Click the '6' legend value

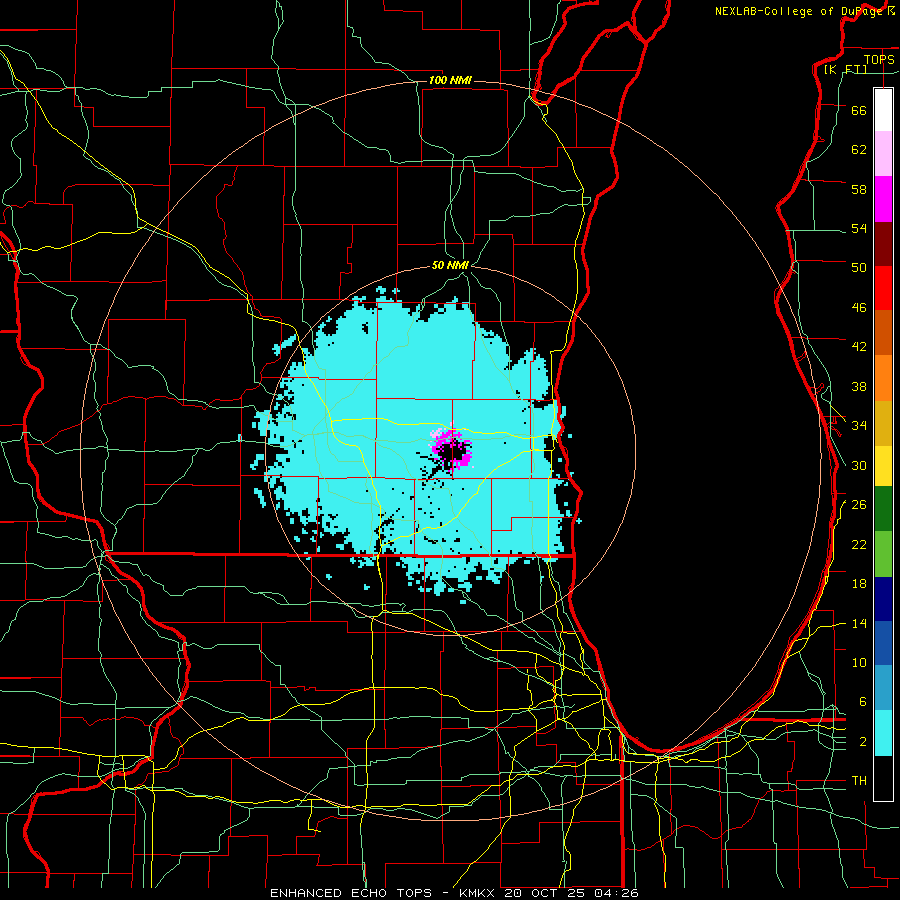point(863,702)
